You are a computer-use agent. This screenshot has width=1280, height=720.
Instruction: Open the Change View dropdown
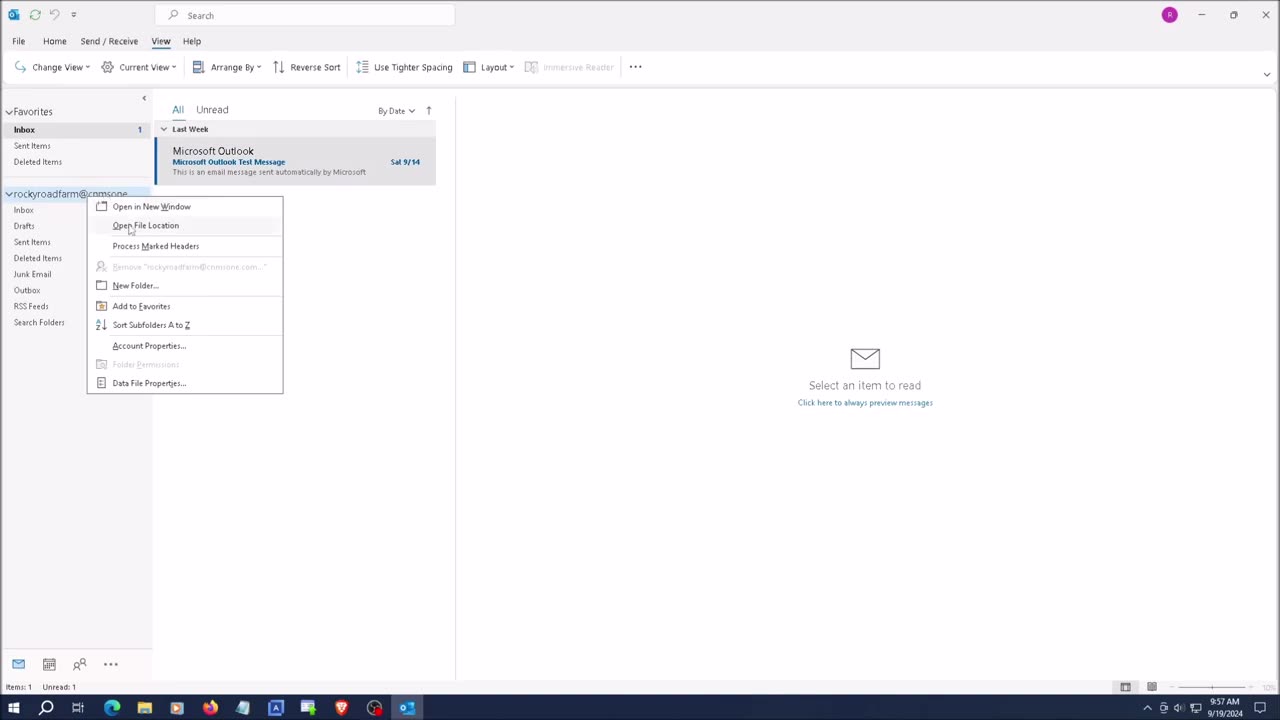pos(52,67)
